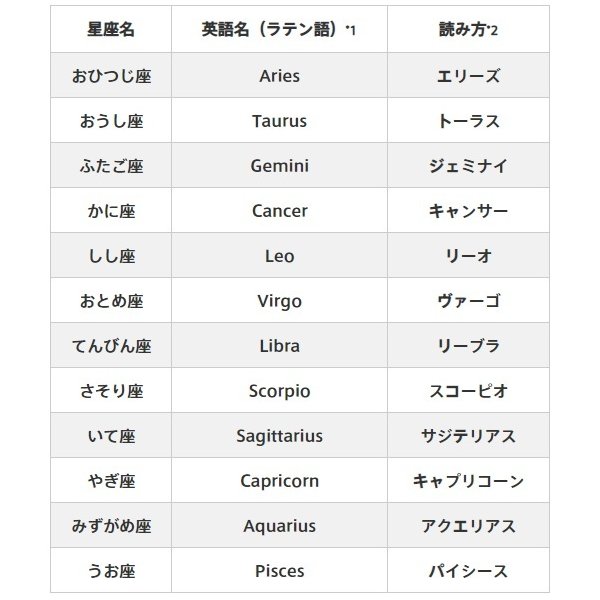Select the トーラス reading cell
Viewport: 600px width, 600px height.
click(x=468, y=121)
